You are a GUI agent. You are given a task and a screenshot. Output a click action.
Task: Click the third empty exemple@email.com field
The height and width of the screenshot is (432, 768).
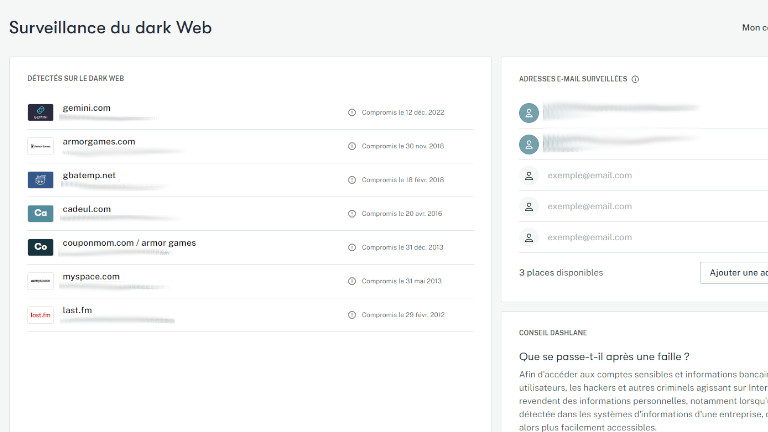click(x=590, y=237)
